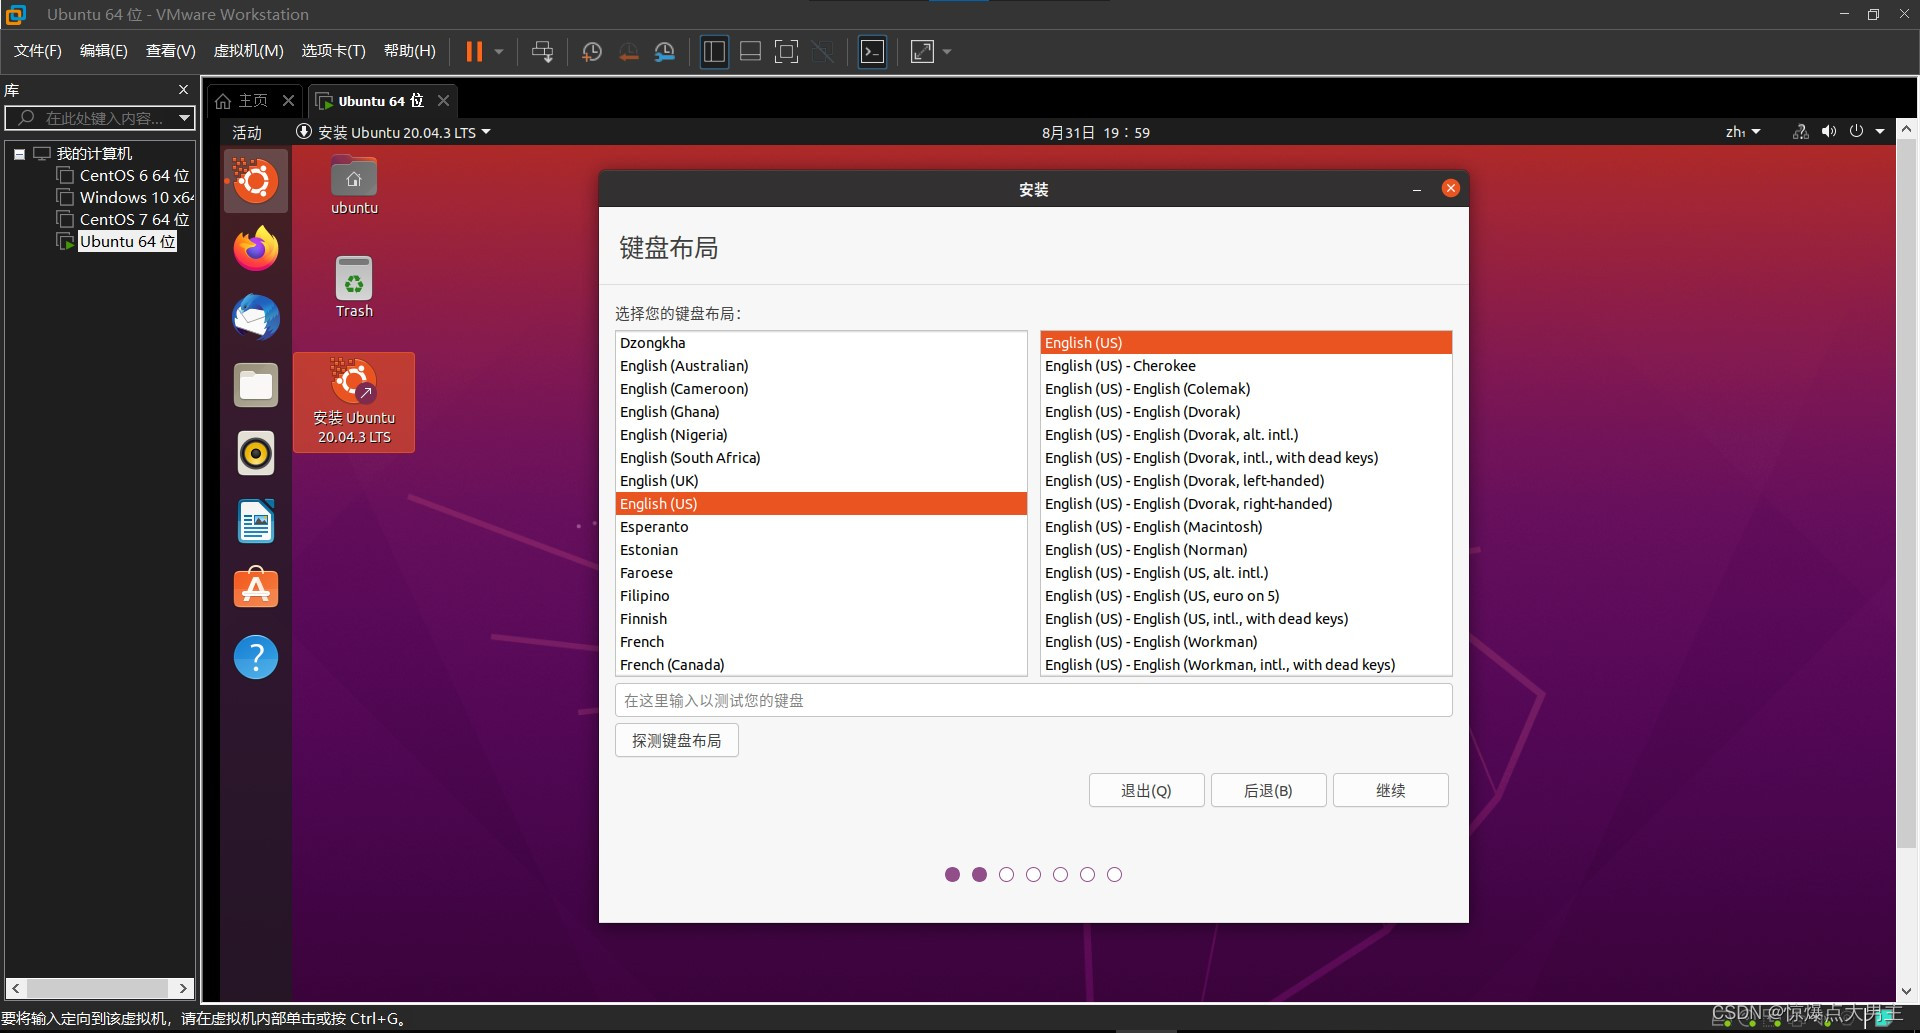
Task: Open the Files manager from the dock
Action: point(256,385)
